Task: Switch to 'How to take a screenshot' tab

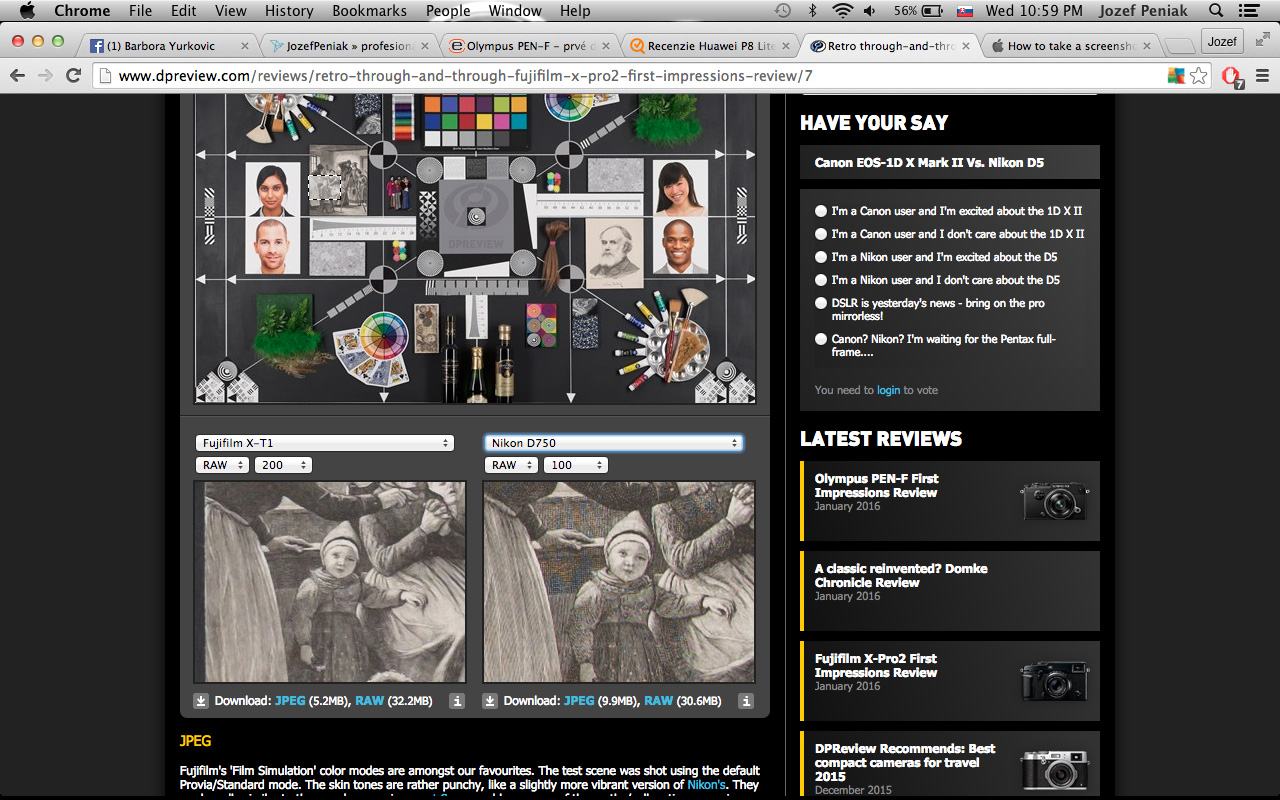Action: (x=1068, y=46)
